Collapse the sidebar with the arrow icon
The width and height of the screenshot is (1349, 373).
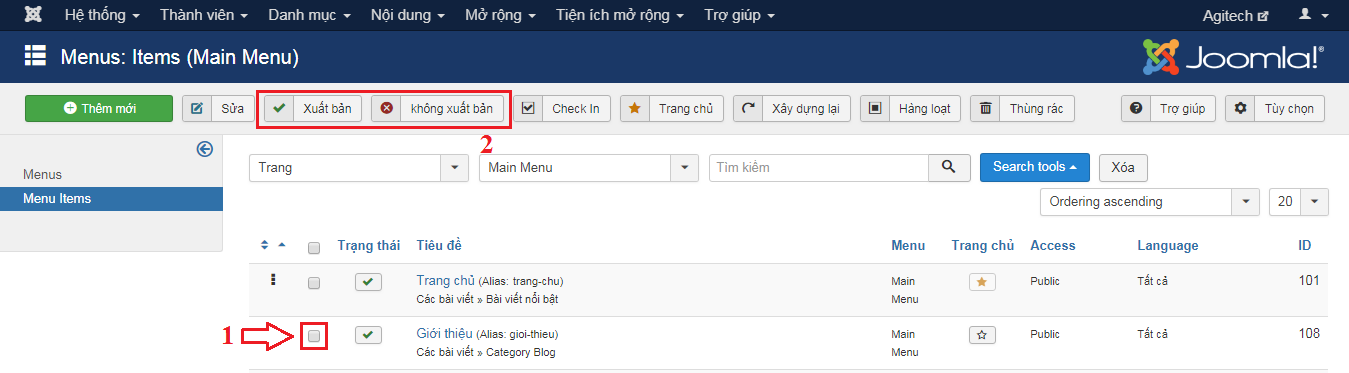coord(205,149)
